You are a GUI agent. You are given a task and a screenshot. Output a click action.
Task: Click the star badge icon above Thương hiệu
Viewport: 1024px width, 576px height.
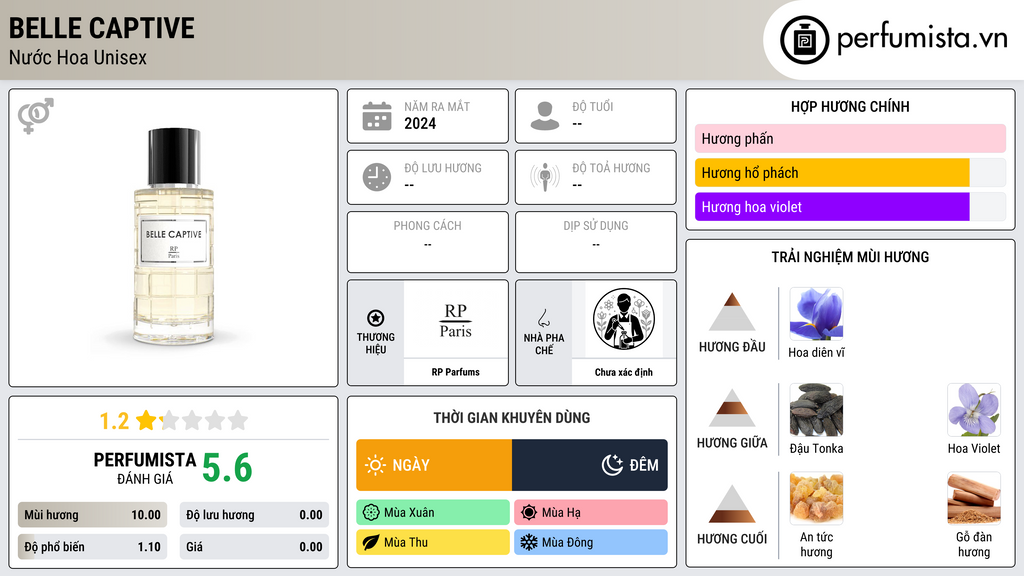[x=376, y=318]
